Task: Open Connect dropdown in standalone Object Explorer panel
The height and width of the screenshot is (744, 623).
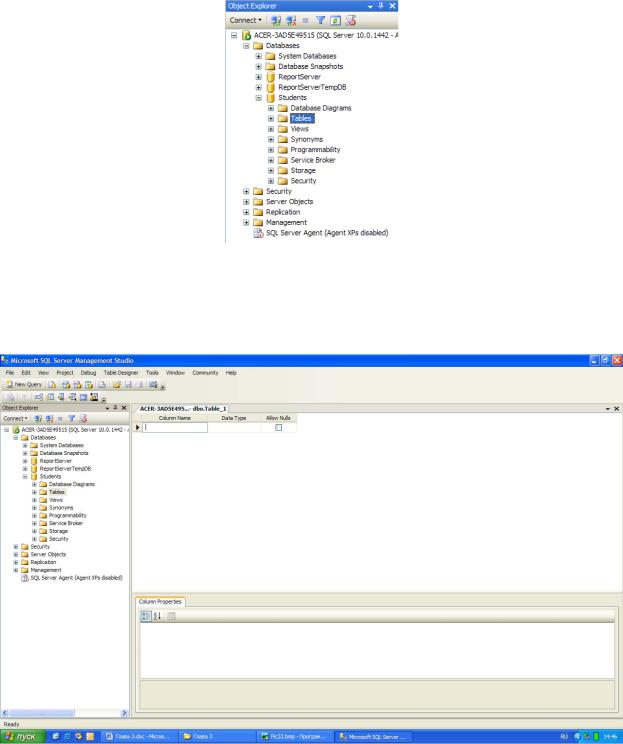Action: (x=246, y=20)
